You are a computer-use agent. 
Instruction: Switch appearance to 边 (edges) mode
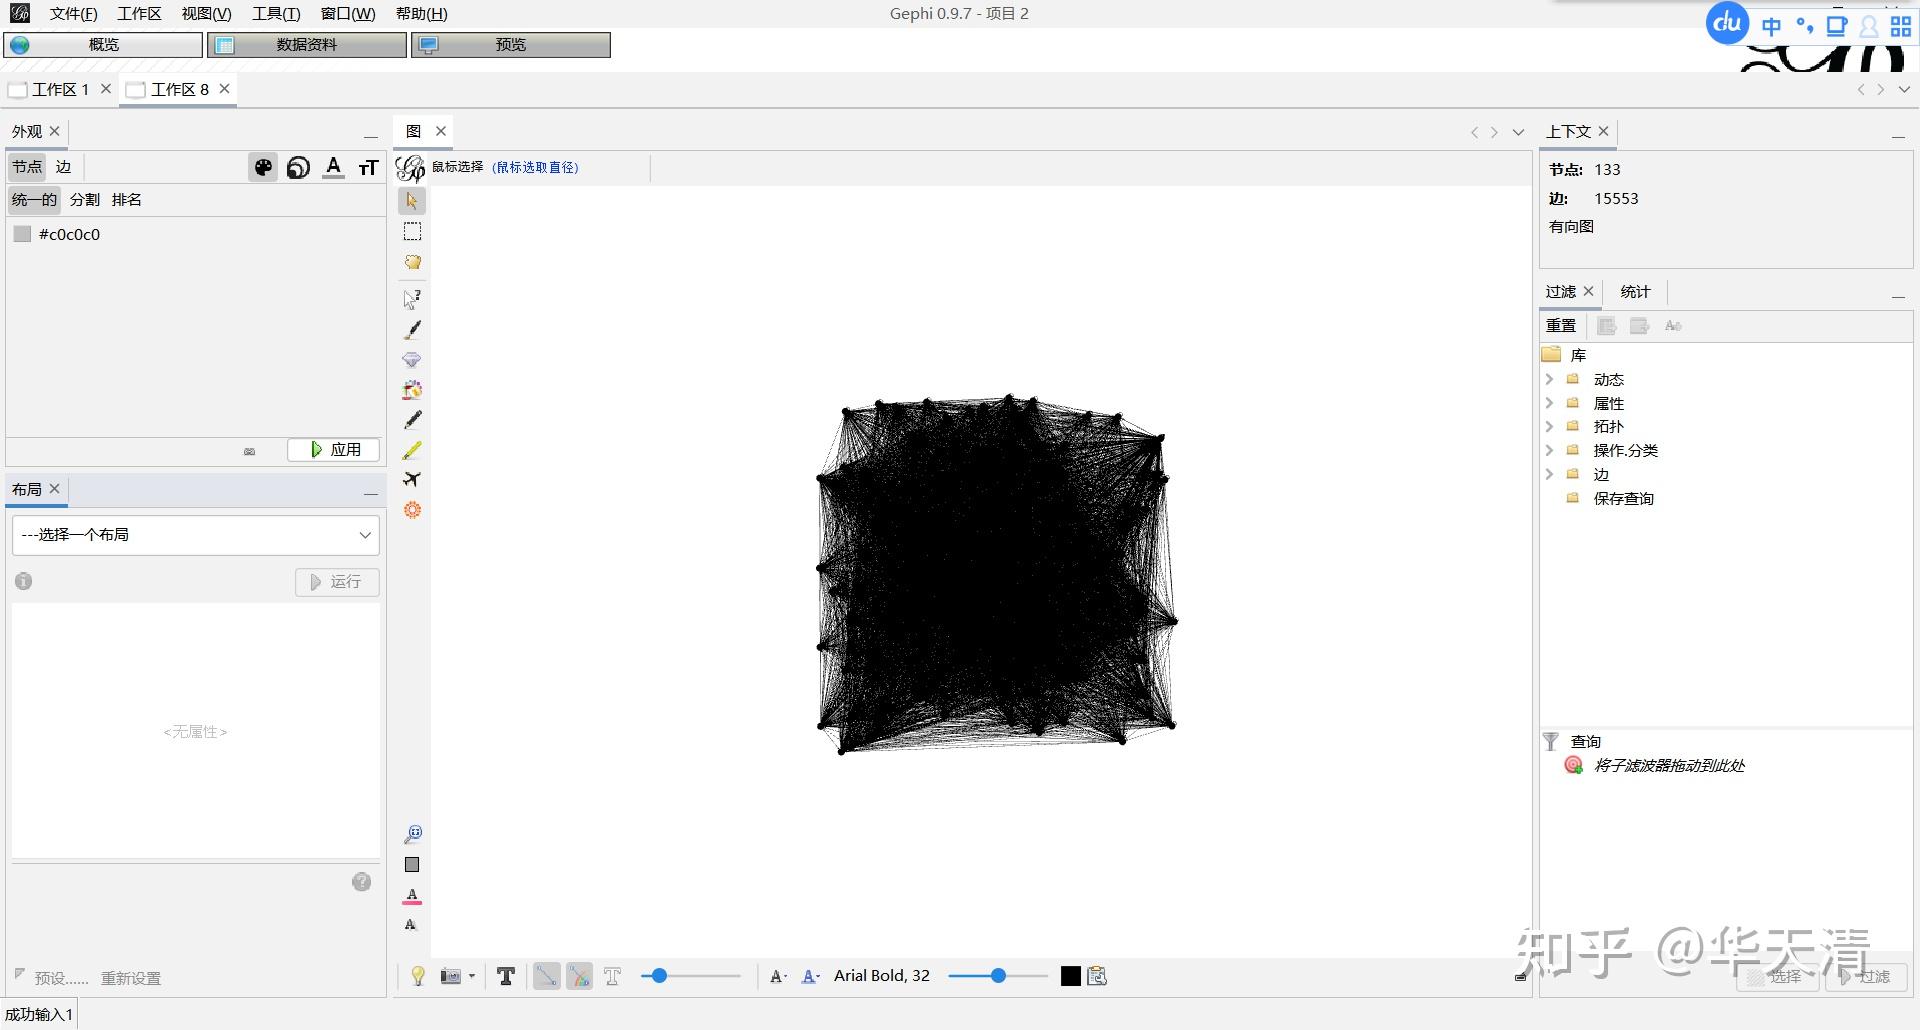point(64,167)
